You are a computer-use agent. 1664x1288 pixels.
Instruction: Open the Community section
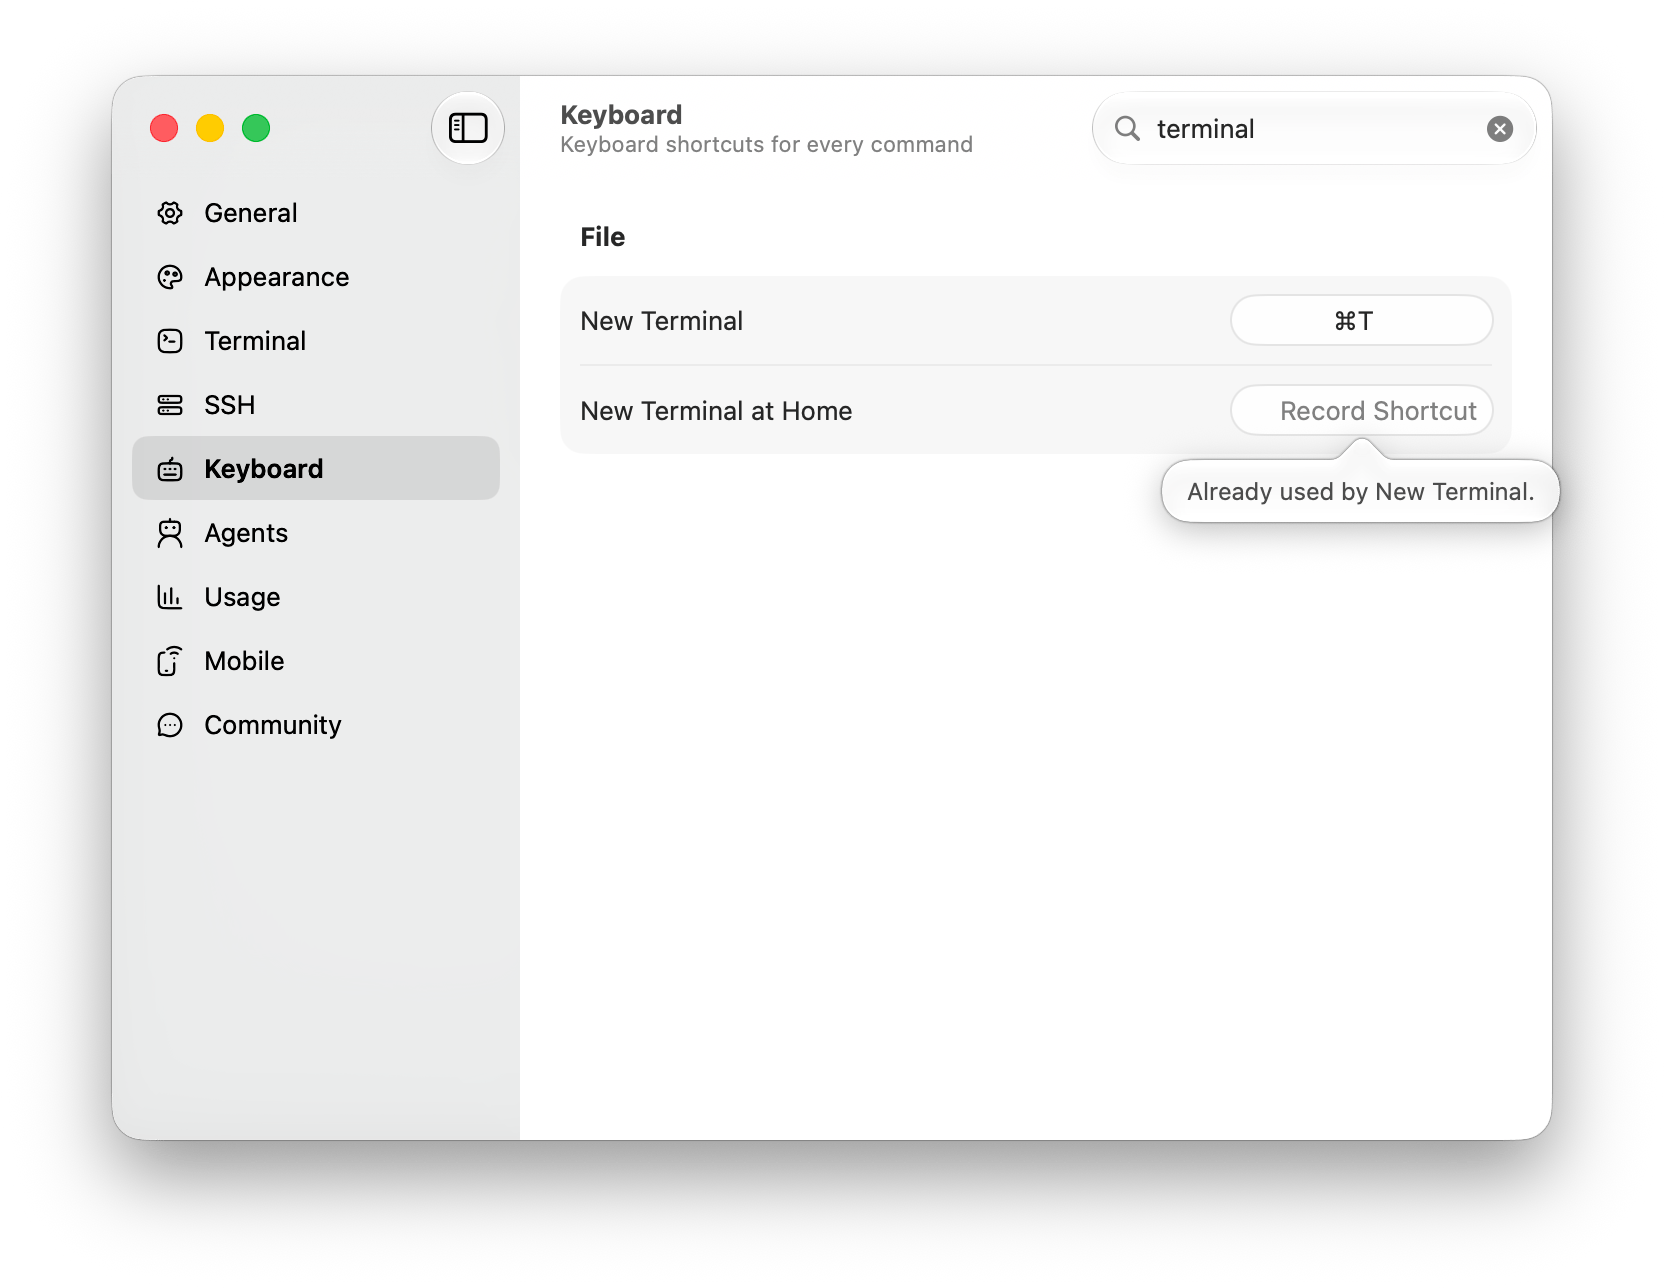click(x=316, y=725)
